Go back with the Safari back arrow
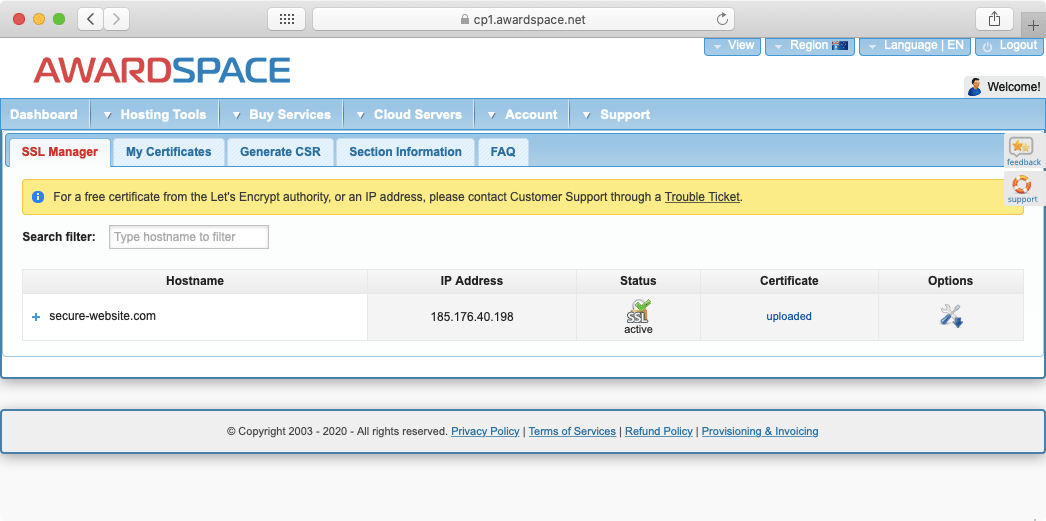Image resolution: width=1046 pixels, height=521 pixels. pos(91,19)
